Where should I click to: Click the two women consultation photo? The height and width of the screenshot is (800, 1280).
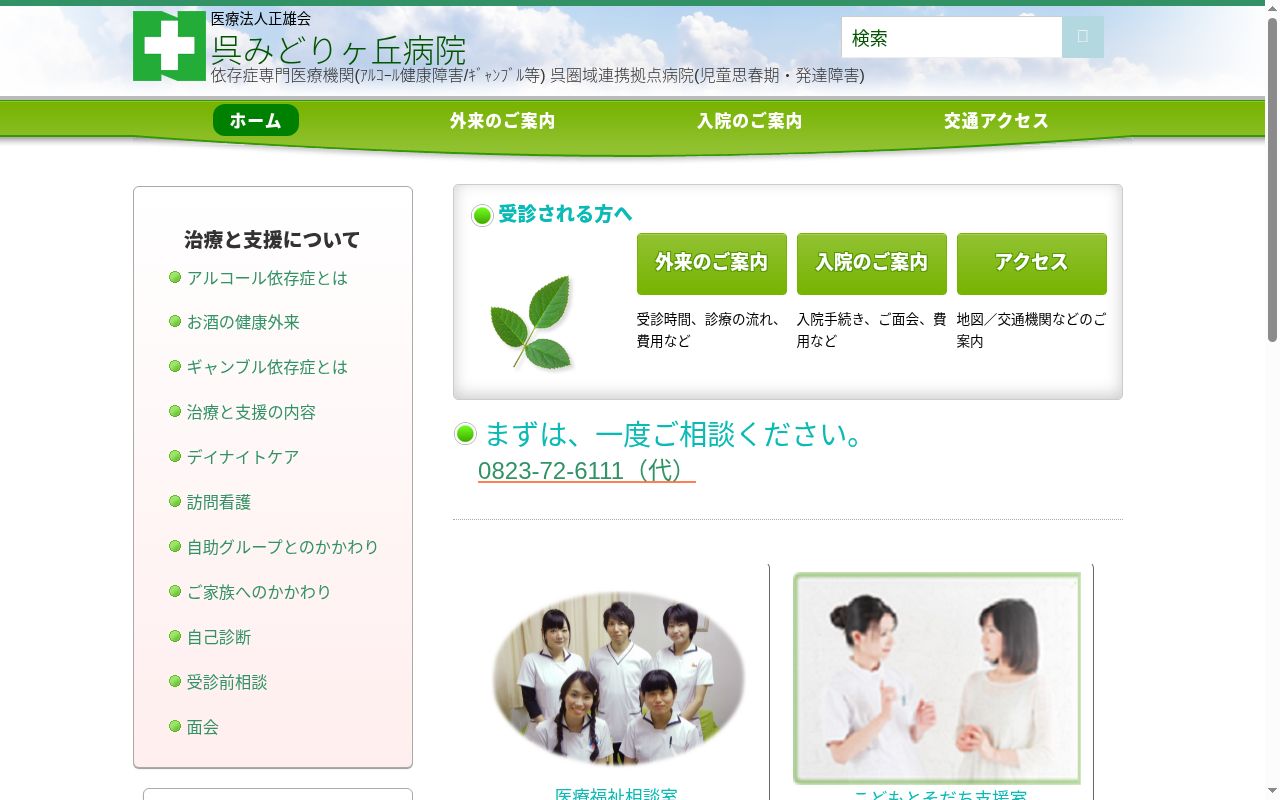937,678
